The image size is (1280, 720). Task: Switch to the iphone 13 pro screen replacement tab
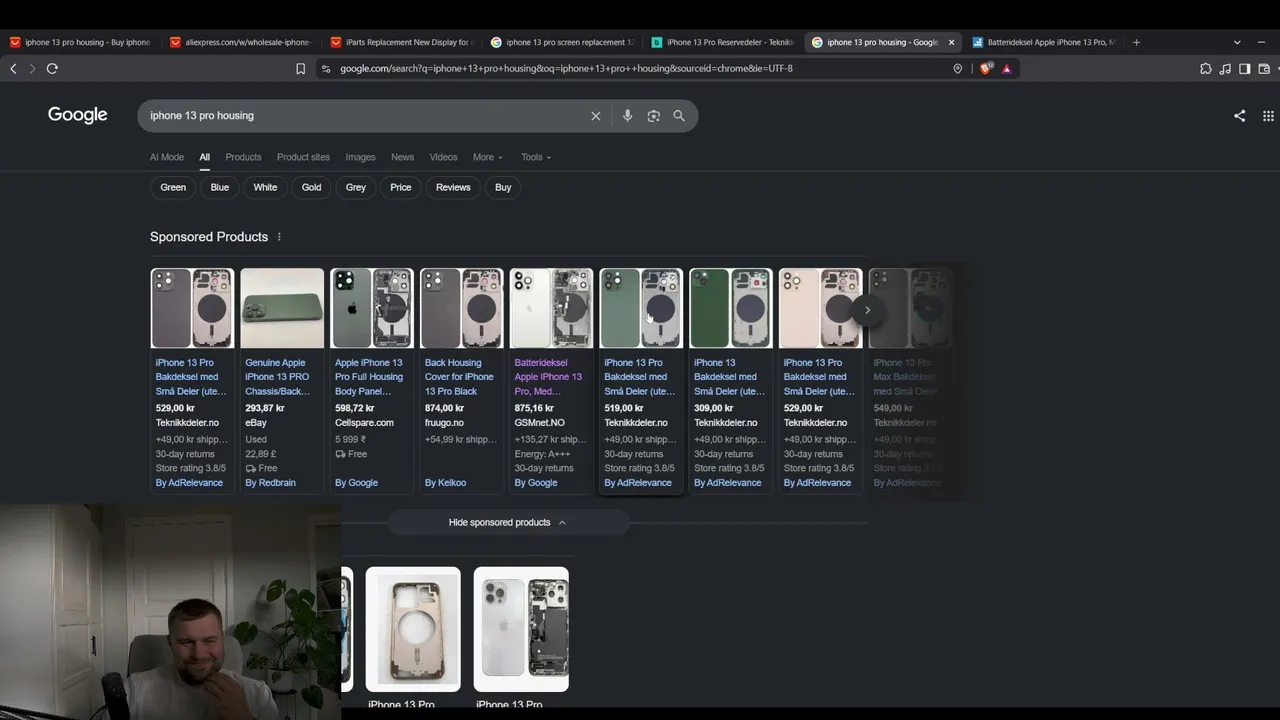point(561,42)
